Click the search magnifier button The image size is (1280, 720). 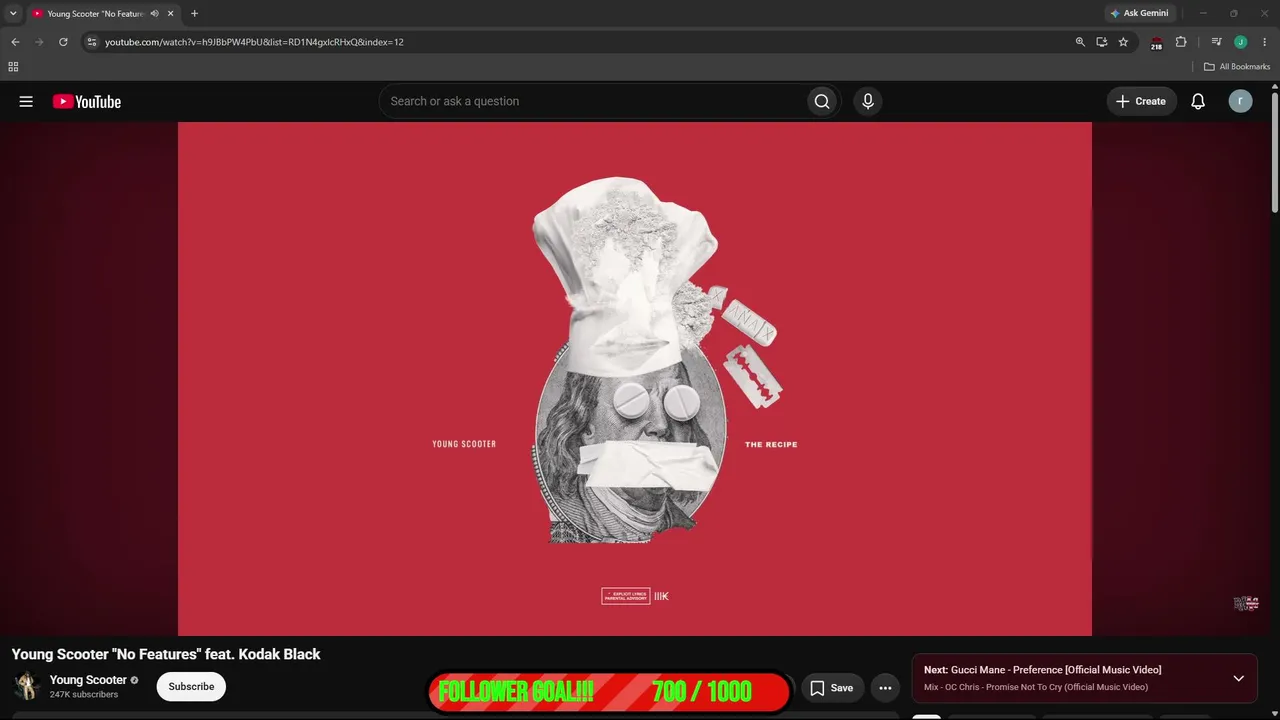822,101
